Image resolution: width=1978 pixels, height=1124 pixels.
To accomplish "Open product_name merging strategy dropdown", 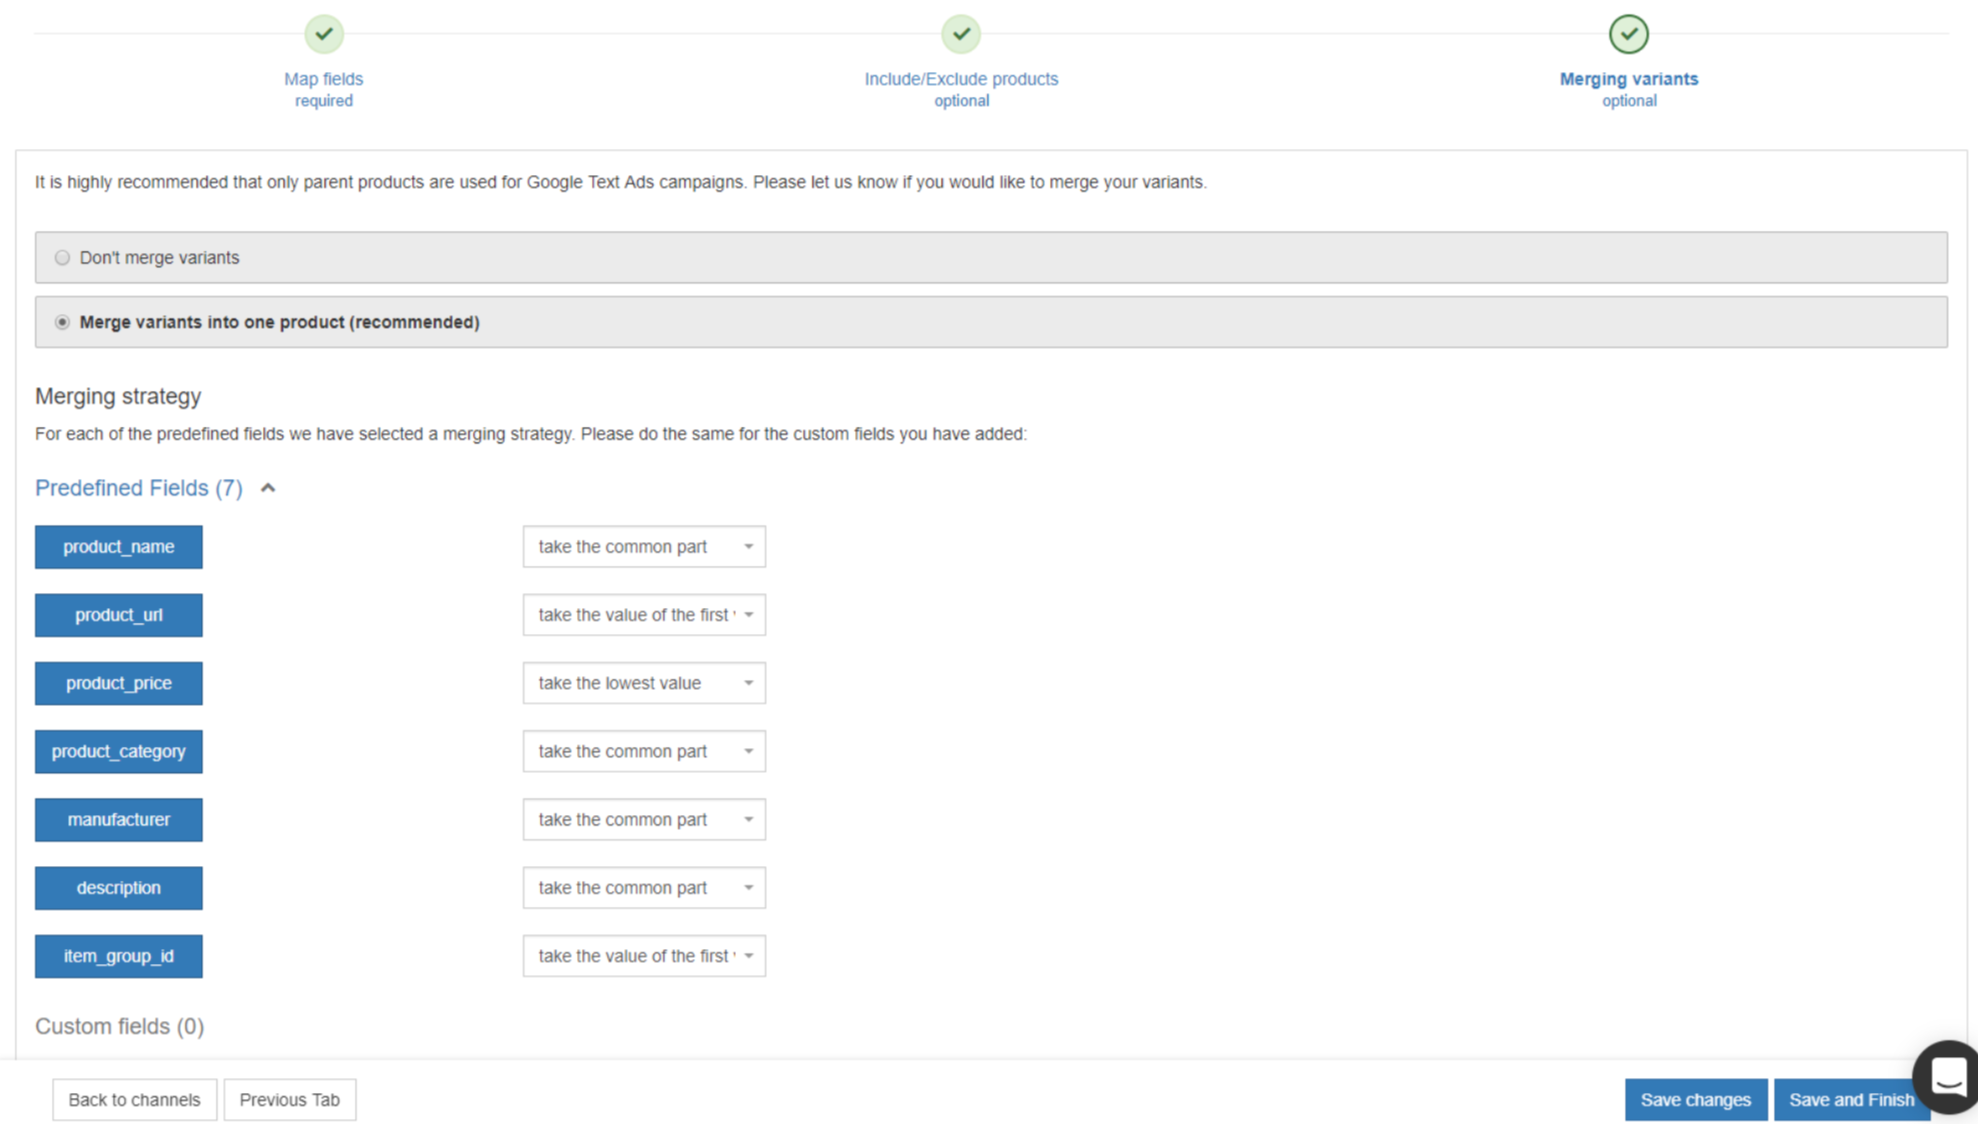I will (x=644, y=547).
